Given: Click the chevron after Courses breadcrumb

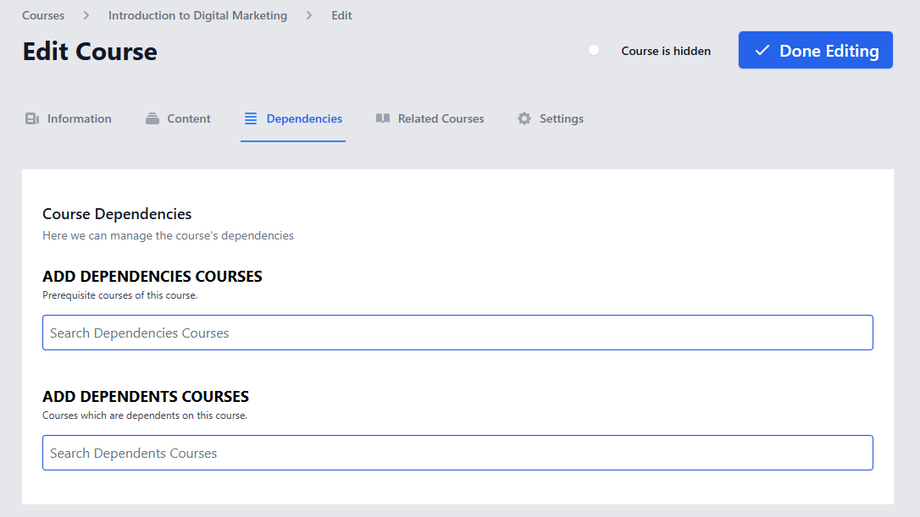Looking at the screenshot, I should tap(87, 16).
